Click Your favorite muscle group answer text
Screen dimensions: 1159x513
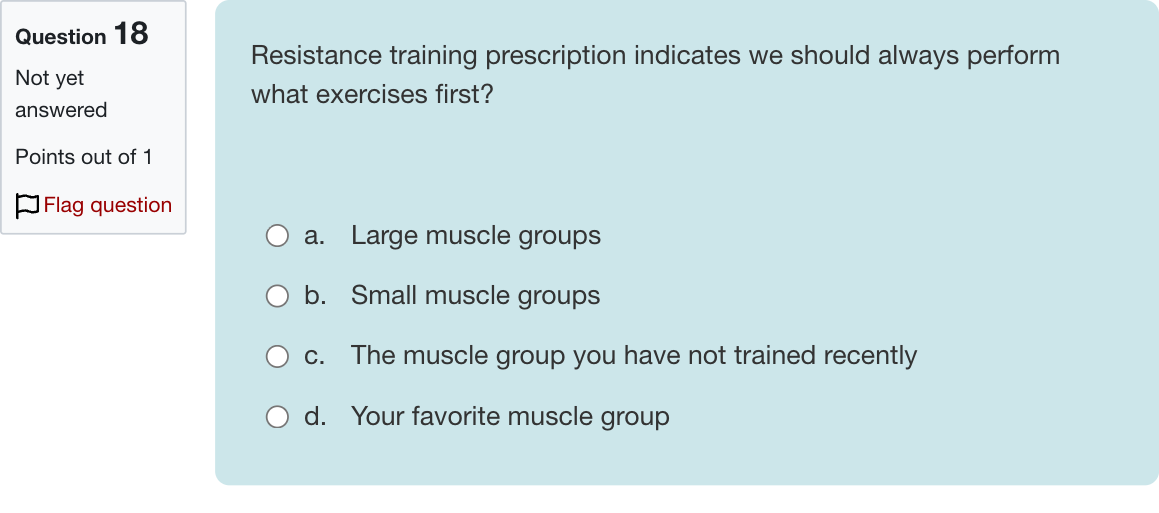[x=510, y=416]
